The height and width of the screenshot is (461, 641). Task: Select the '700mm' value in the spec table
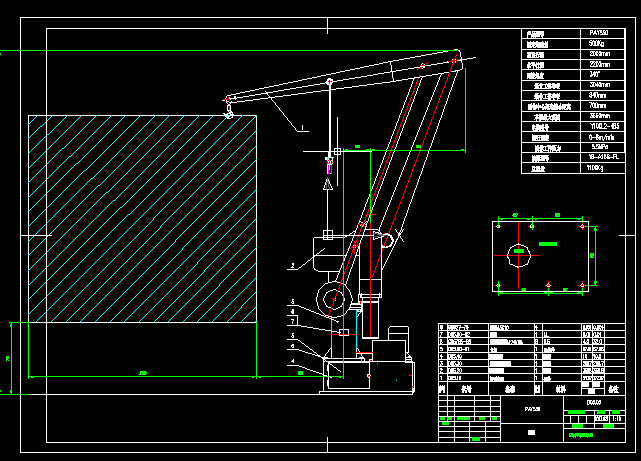(597, 105)
